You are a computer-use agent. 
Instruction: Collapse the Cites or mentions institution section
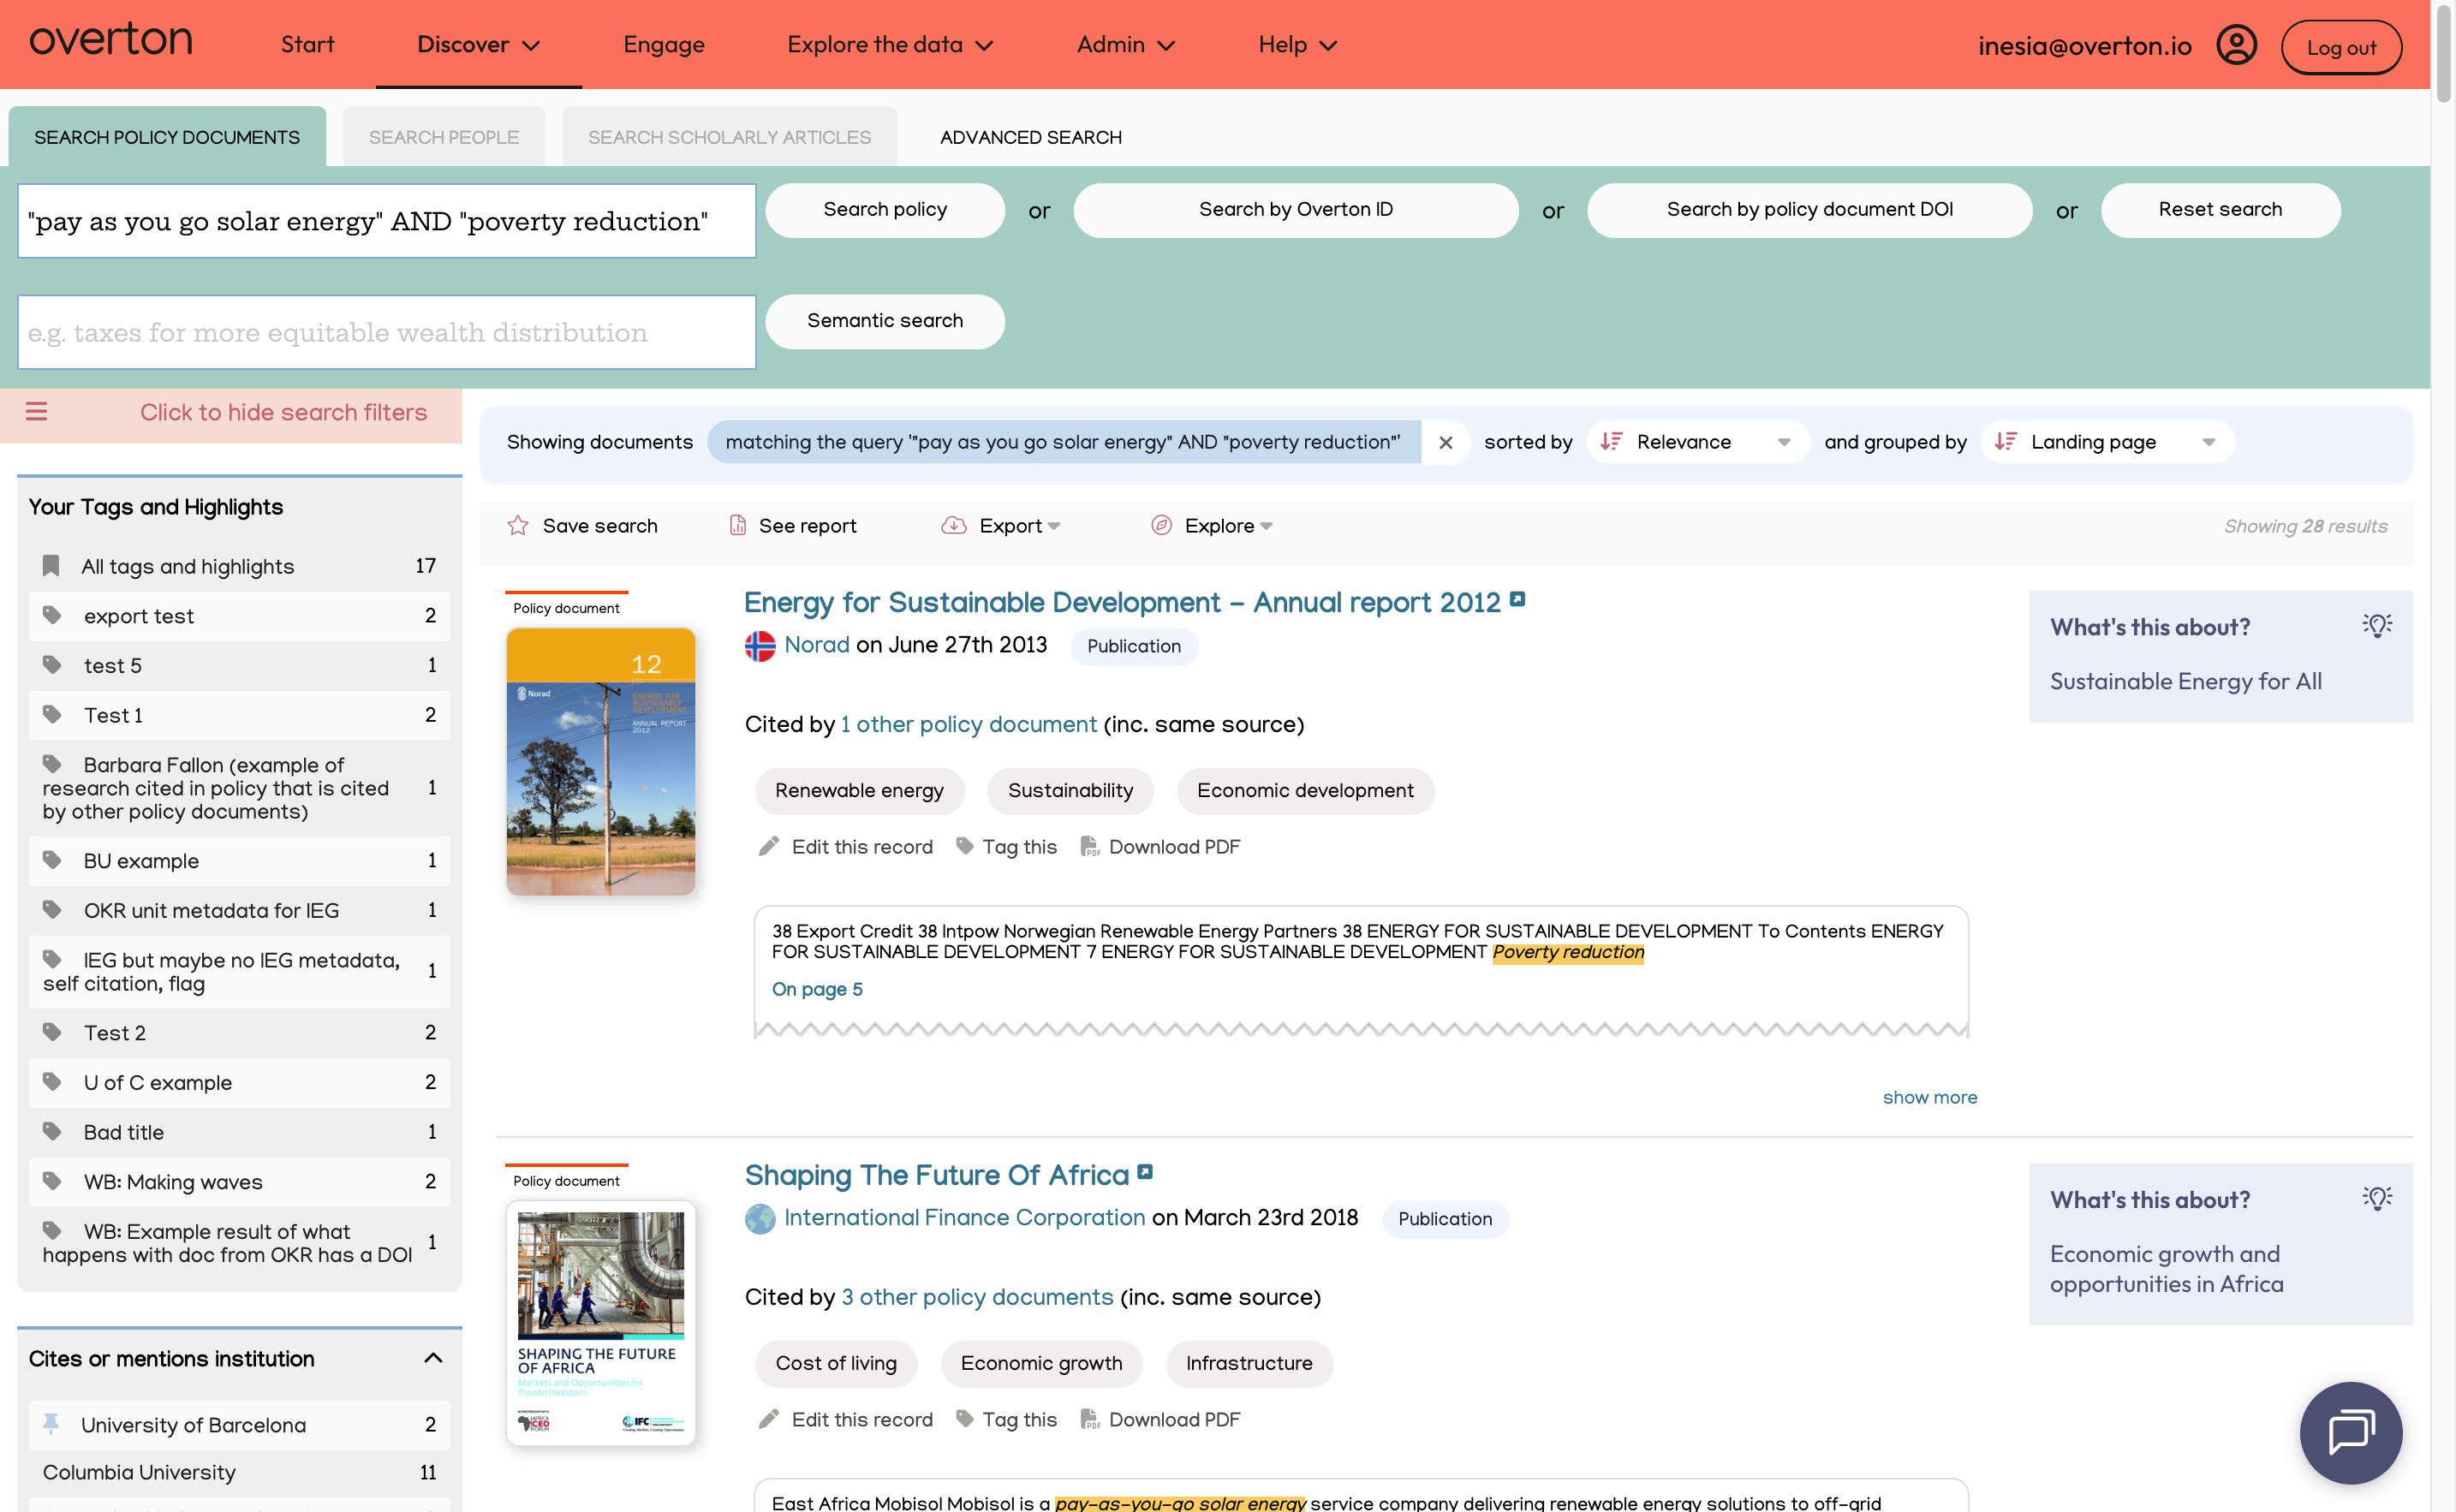point(433,1358)
